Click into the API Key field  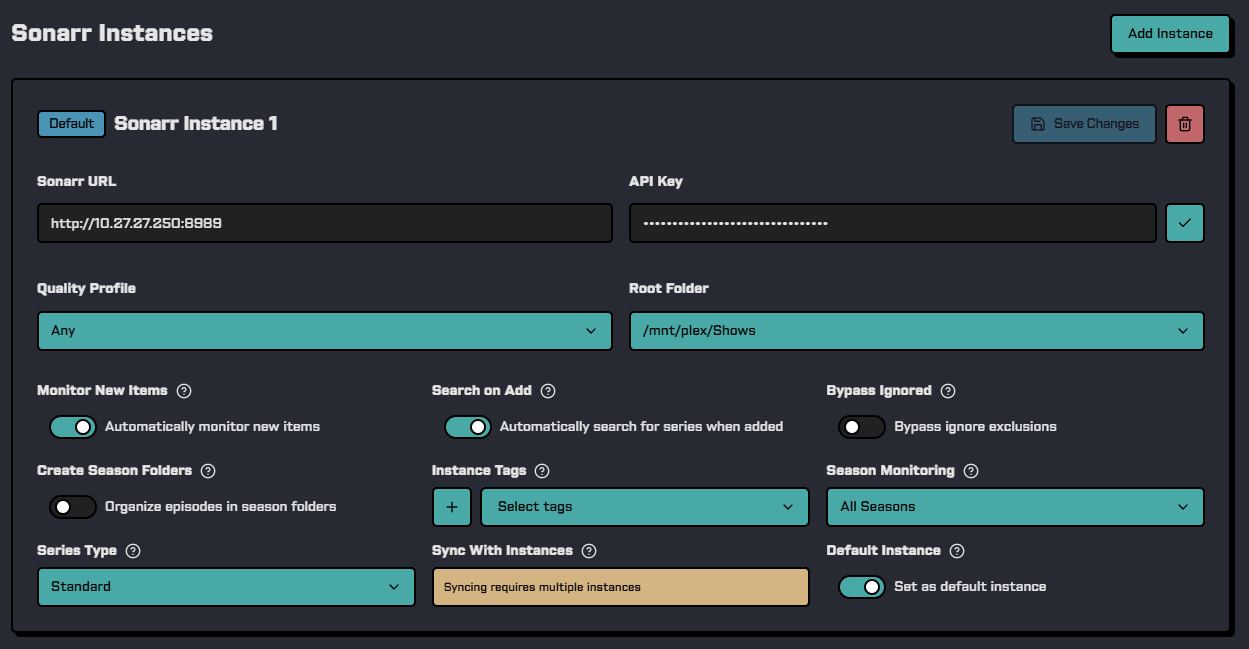(x=893, y=224)
